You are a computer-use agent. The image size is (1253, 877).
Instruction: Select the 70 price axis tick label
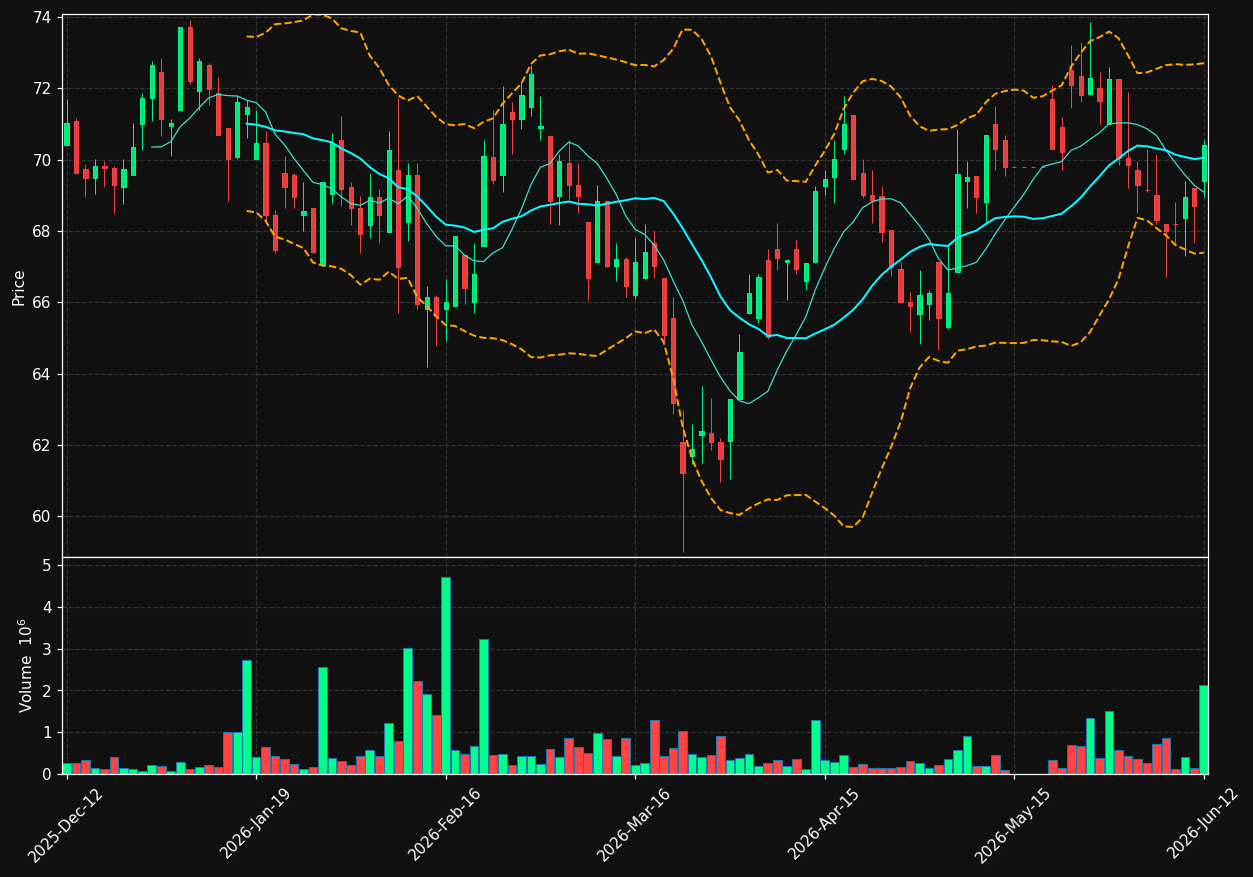pos(44,160)
